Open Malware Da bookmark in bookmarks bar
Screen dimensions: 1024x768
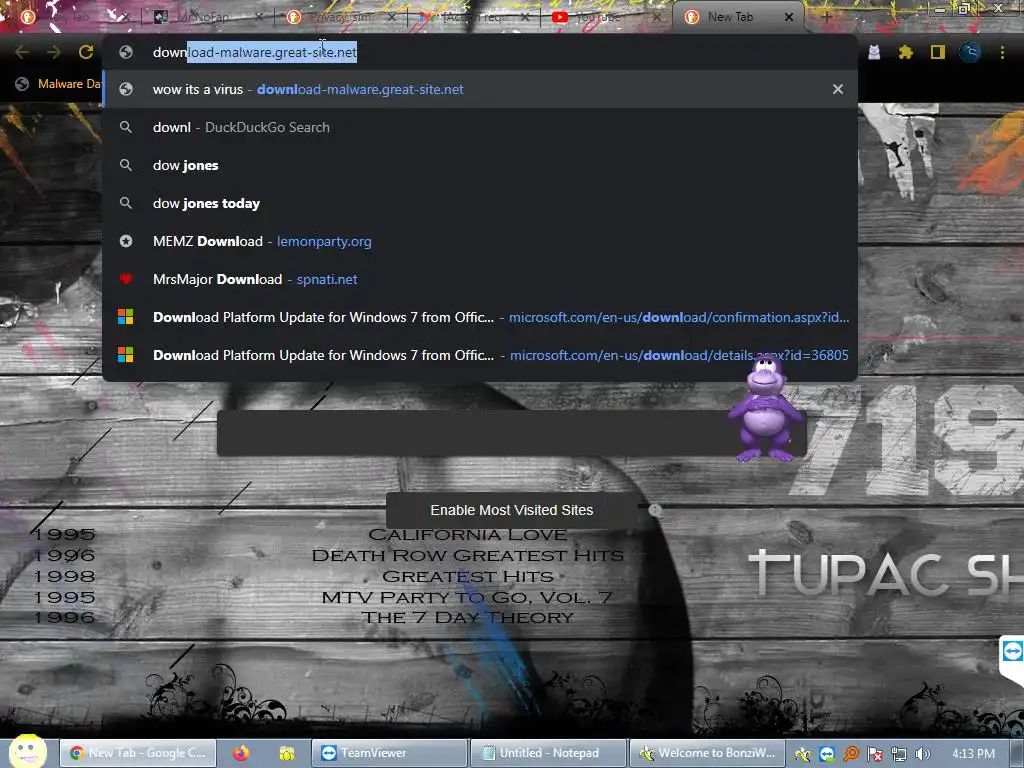click(58, 84)
